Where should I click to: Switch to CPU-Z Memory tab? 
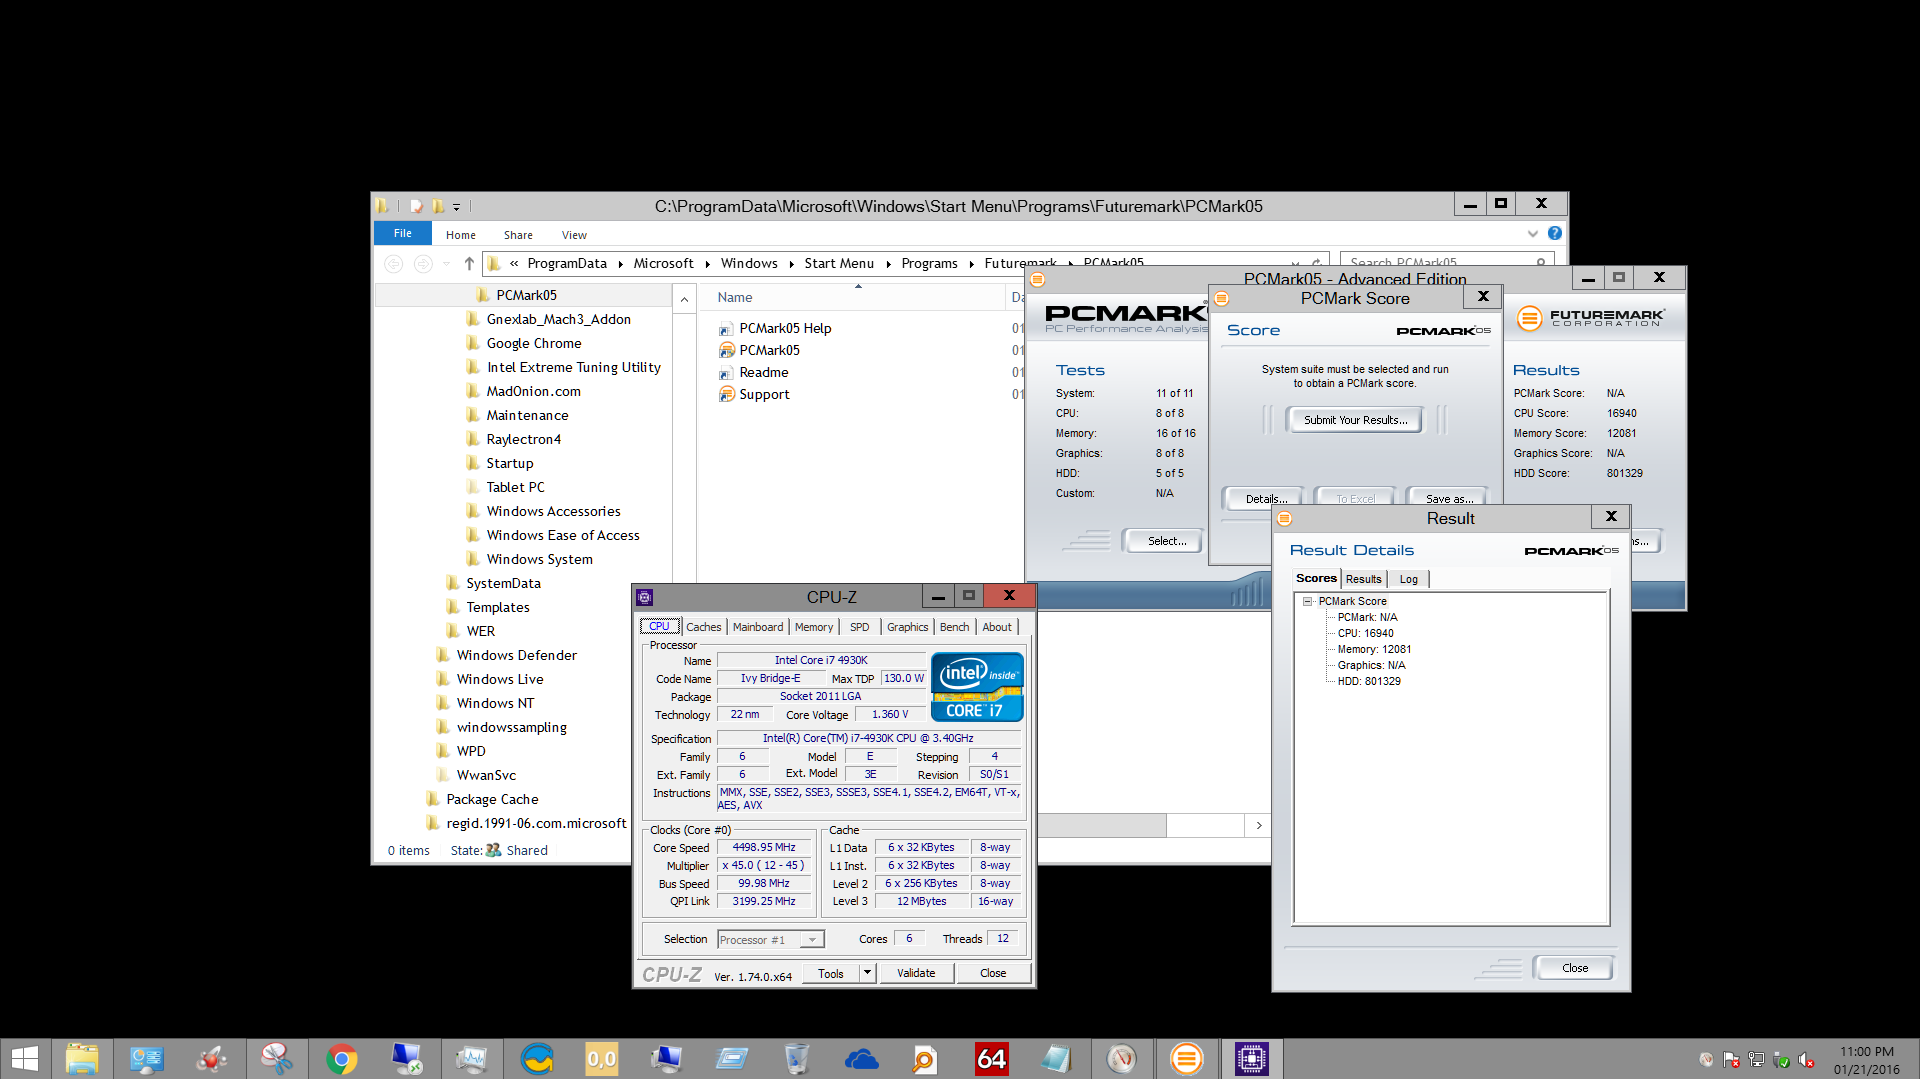[814, 627]
